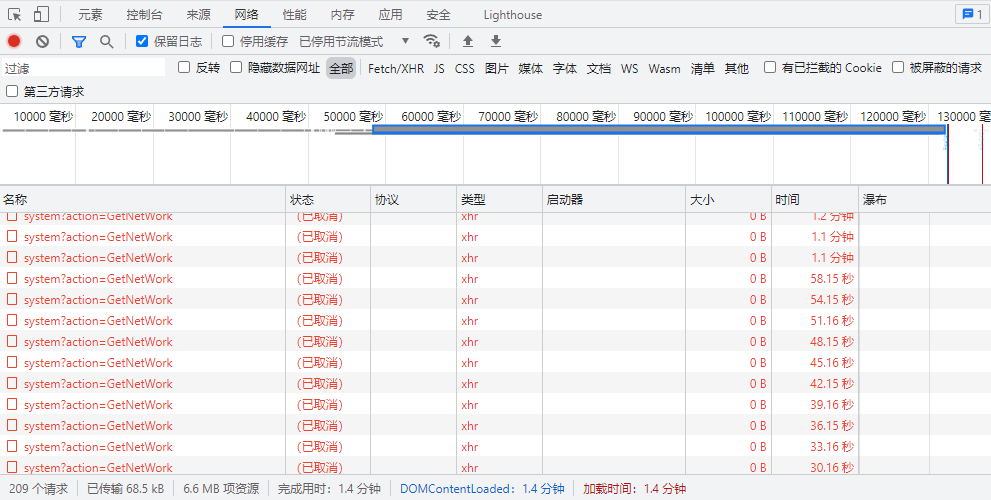991x500 pixels.
Task: Click the 瀑布 column header
Action: [925, 200]
